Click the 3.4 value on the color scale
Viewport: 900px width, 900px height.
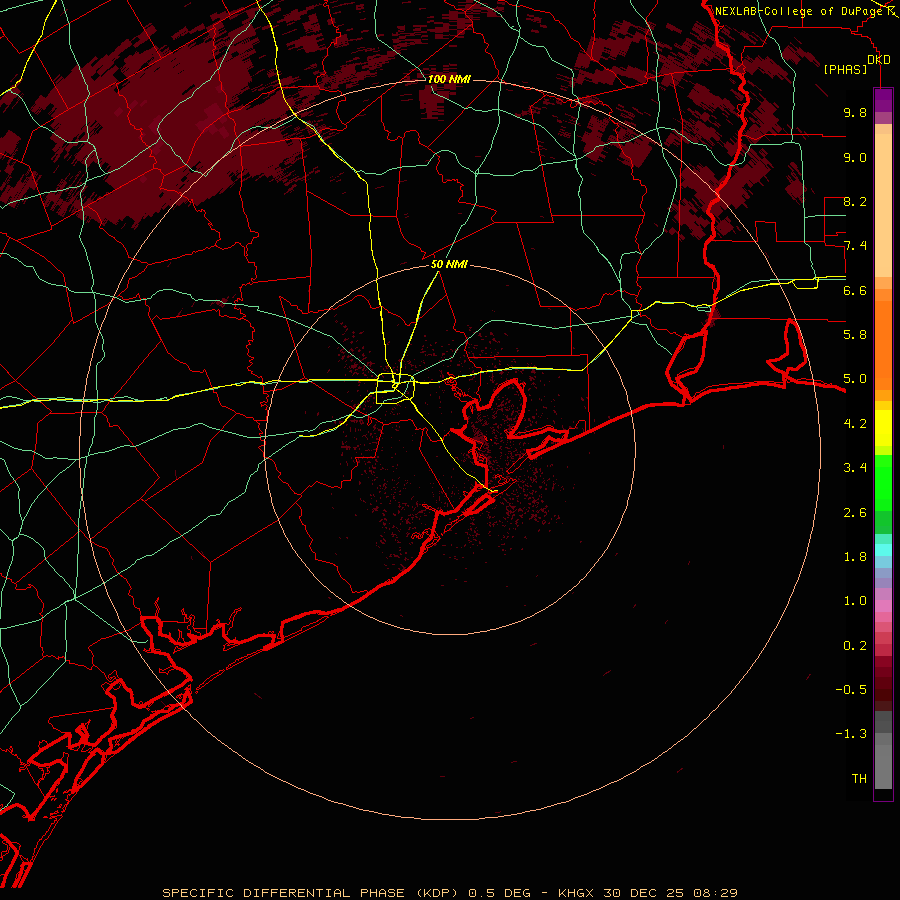855,468
